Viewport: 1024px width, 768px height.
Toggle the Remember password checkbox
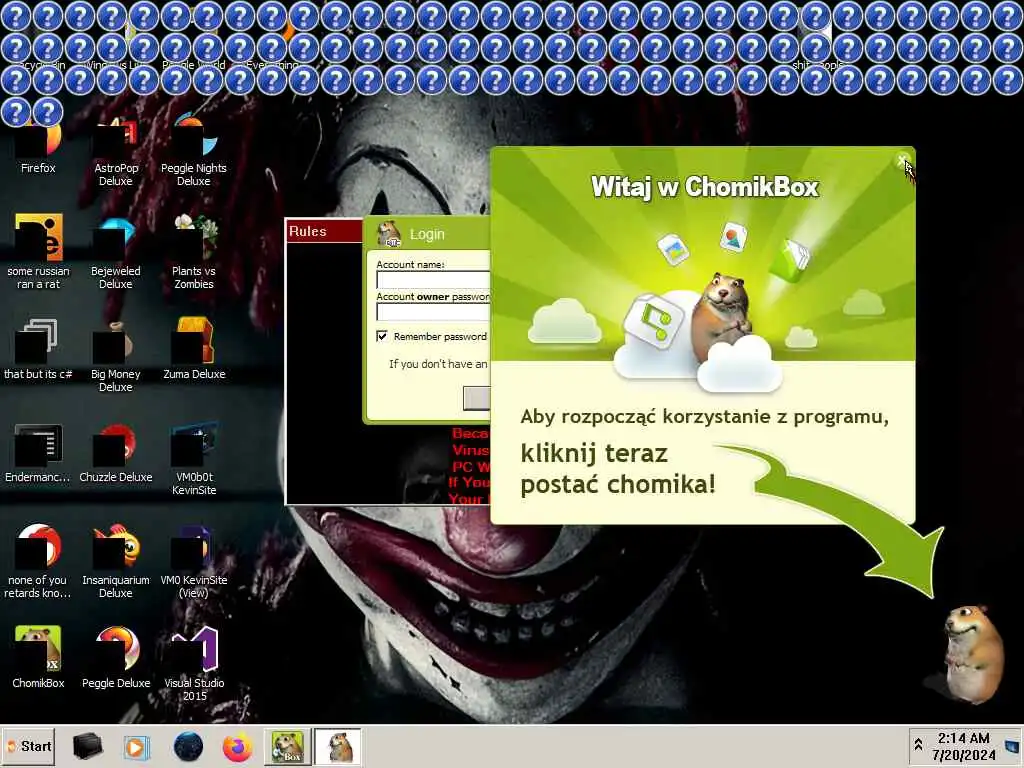(x=382, y=336)
